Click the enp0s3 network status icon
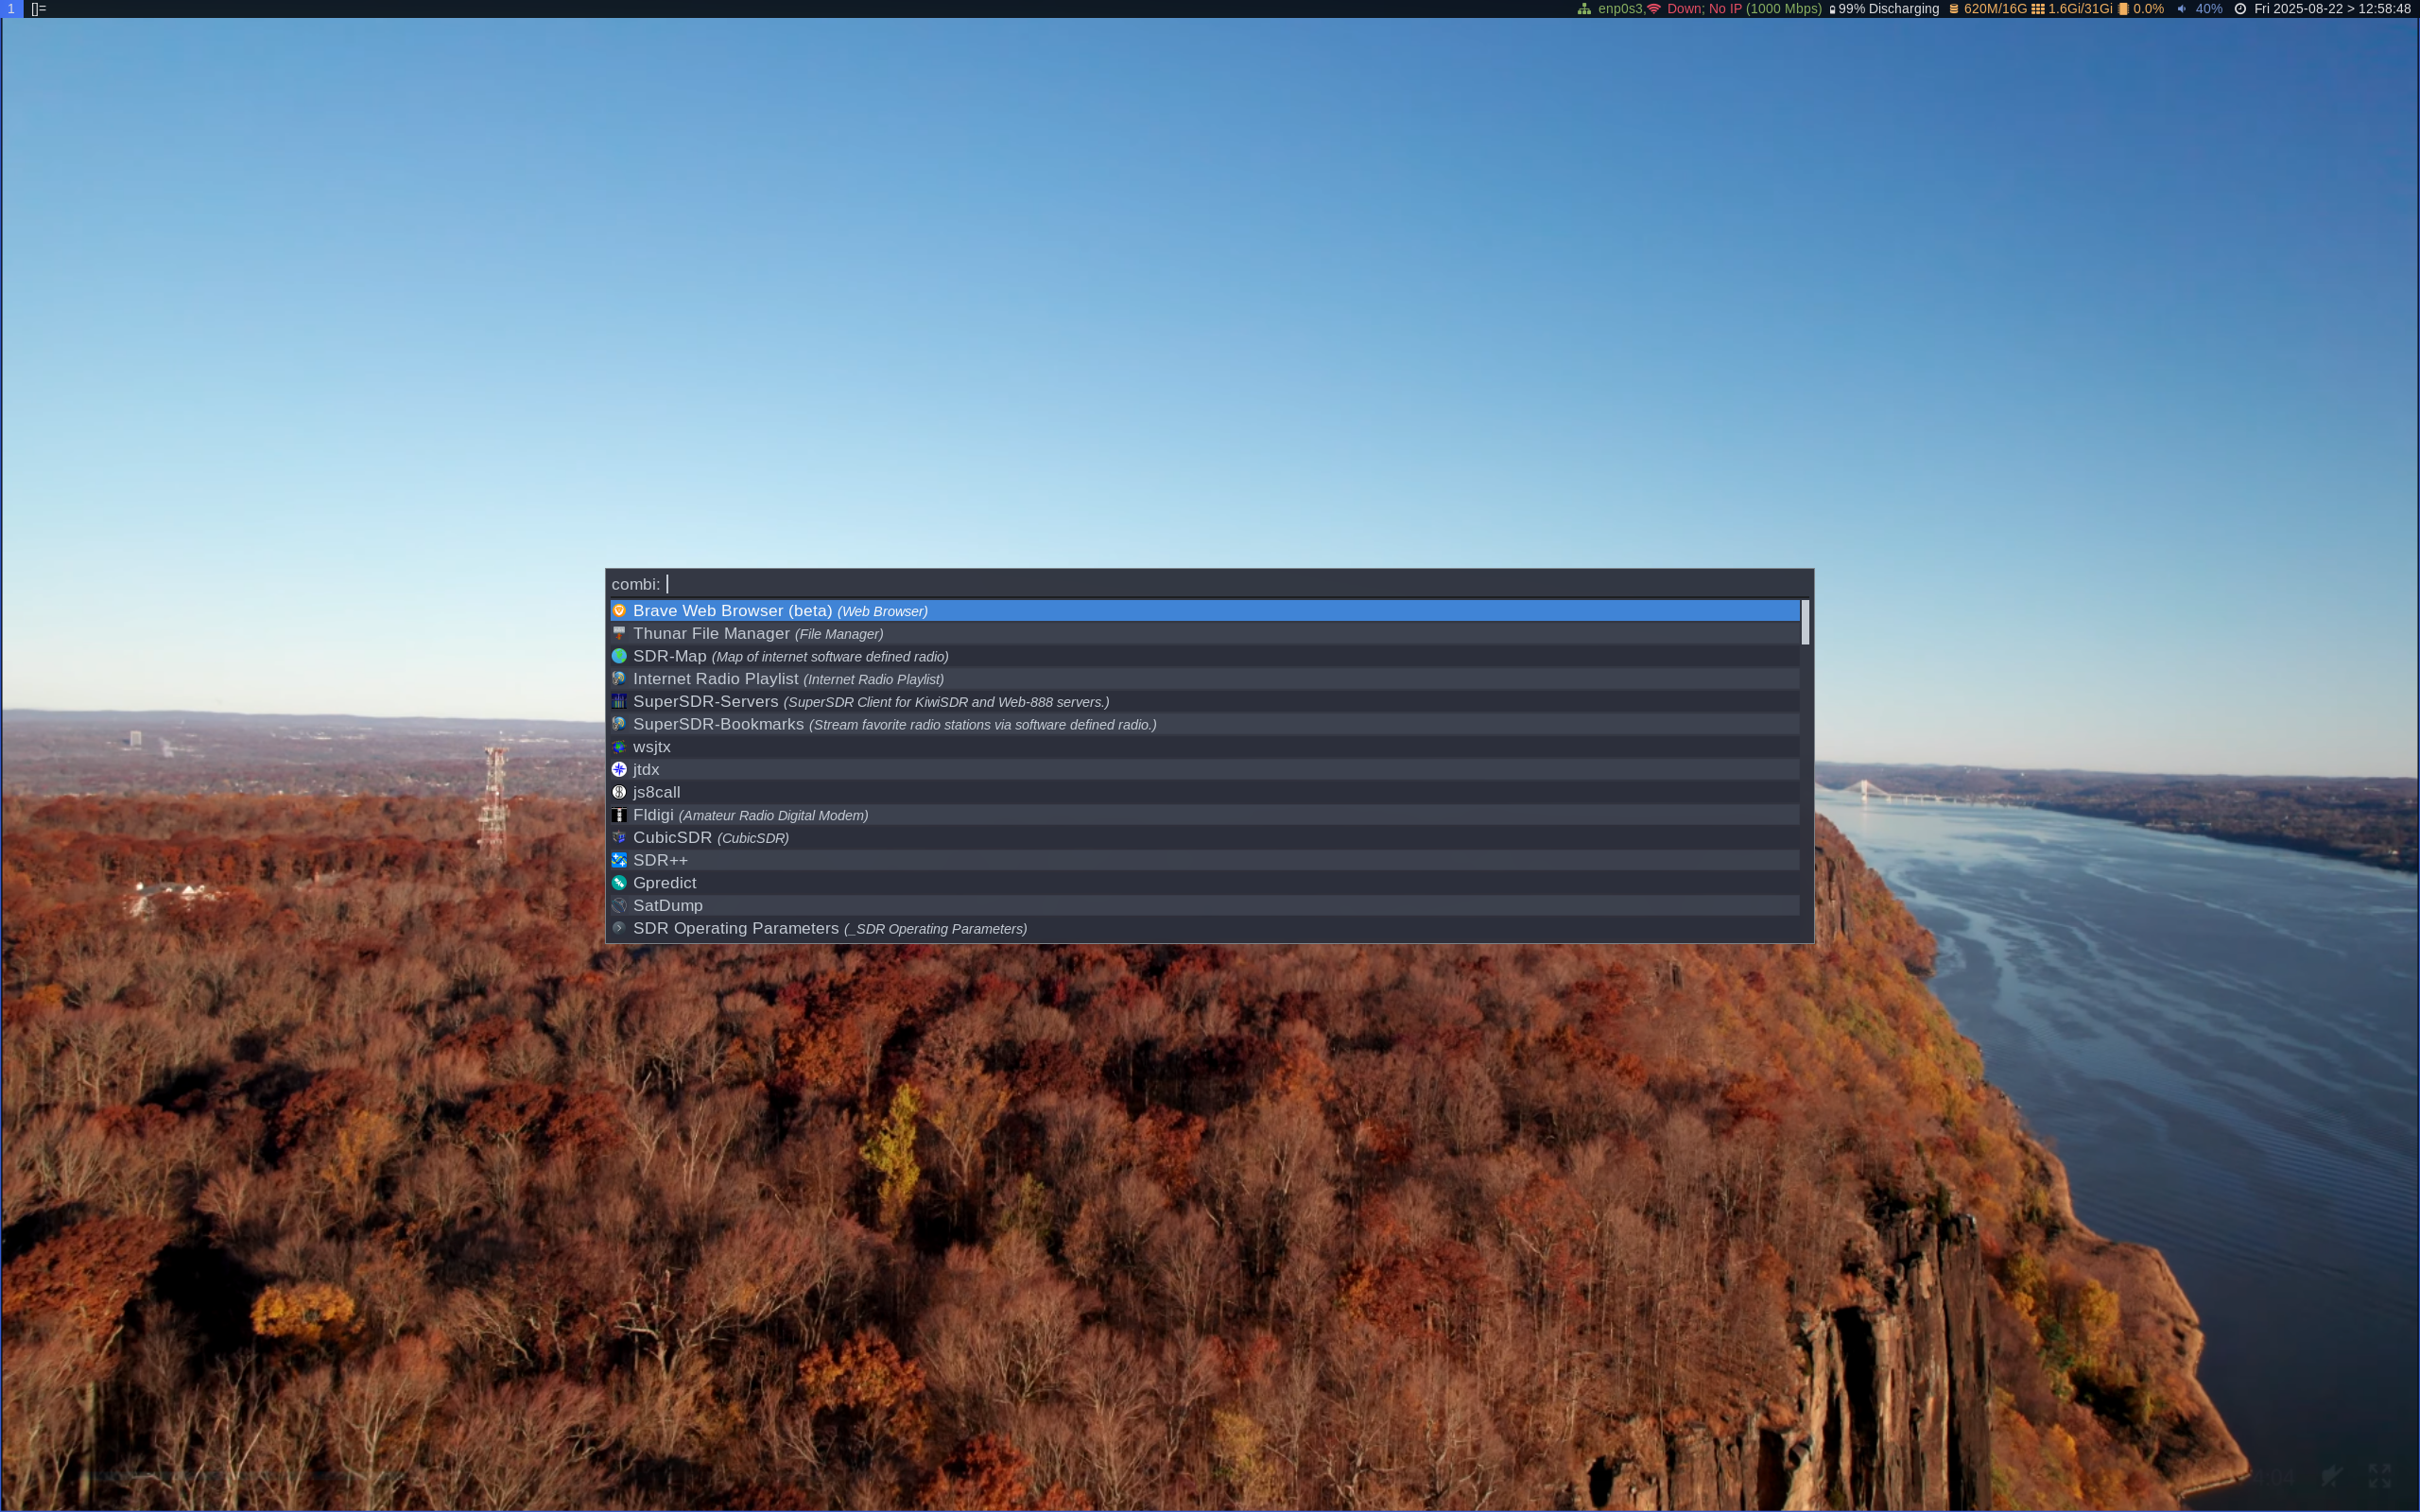This screenshot has height=1512, width=2420. tap(1584, 9)
